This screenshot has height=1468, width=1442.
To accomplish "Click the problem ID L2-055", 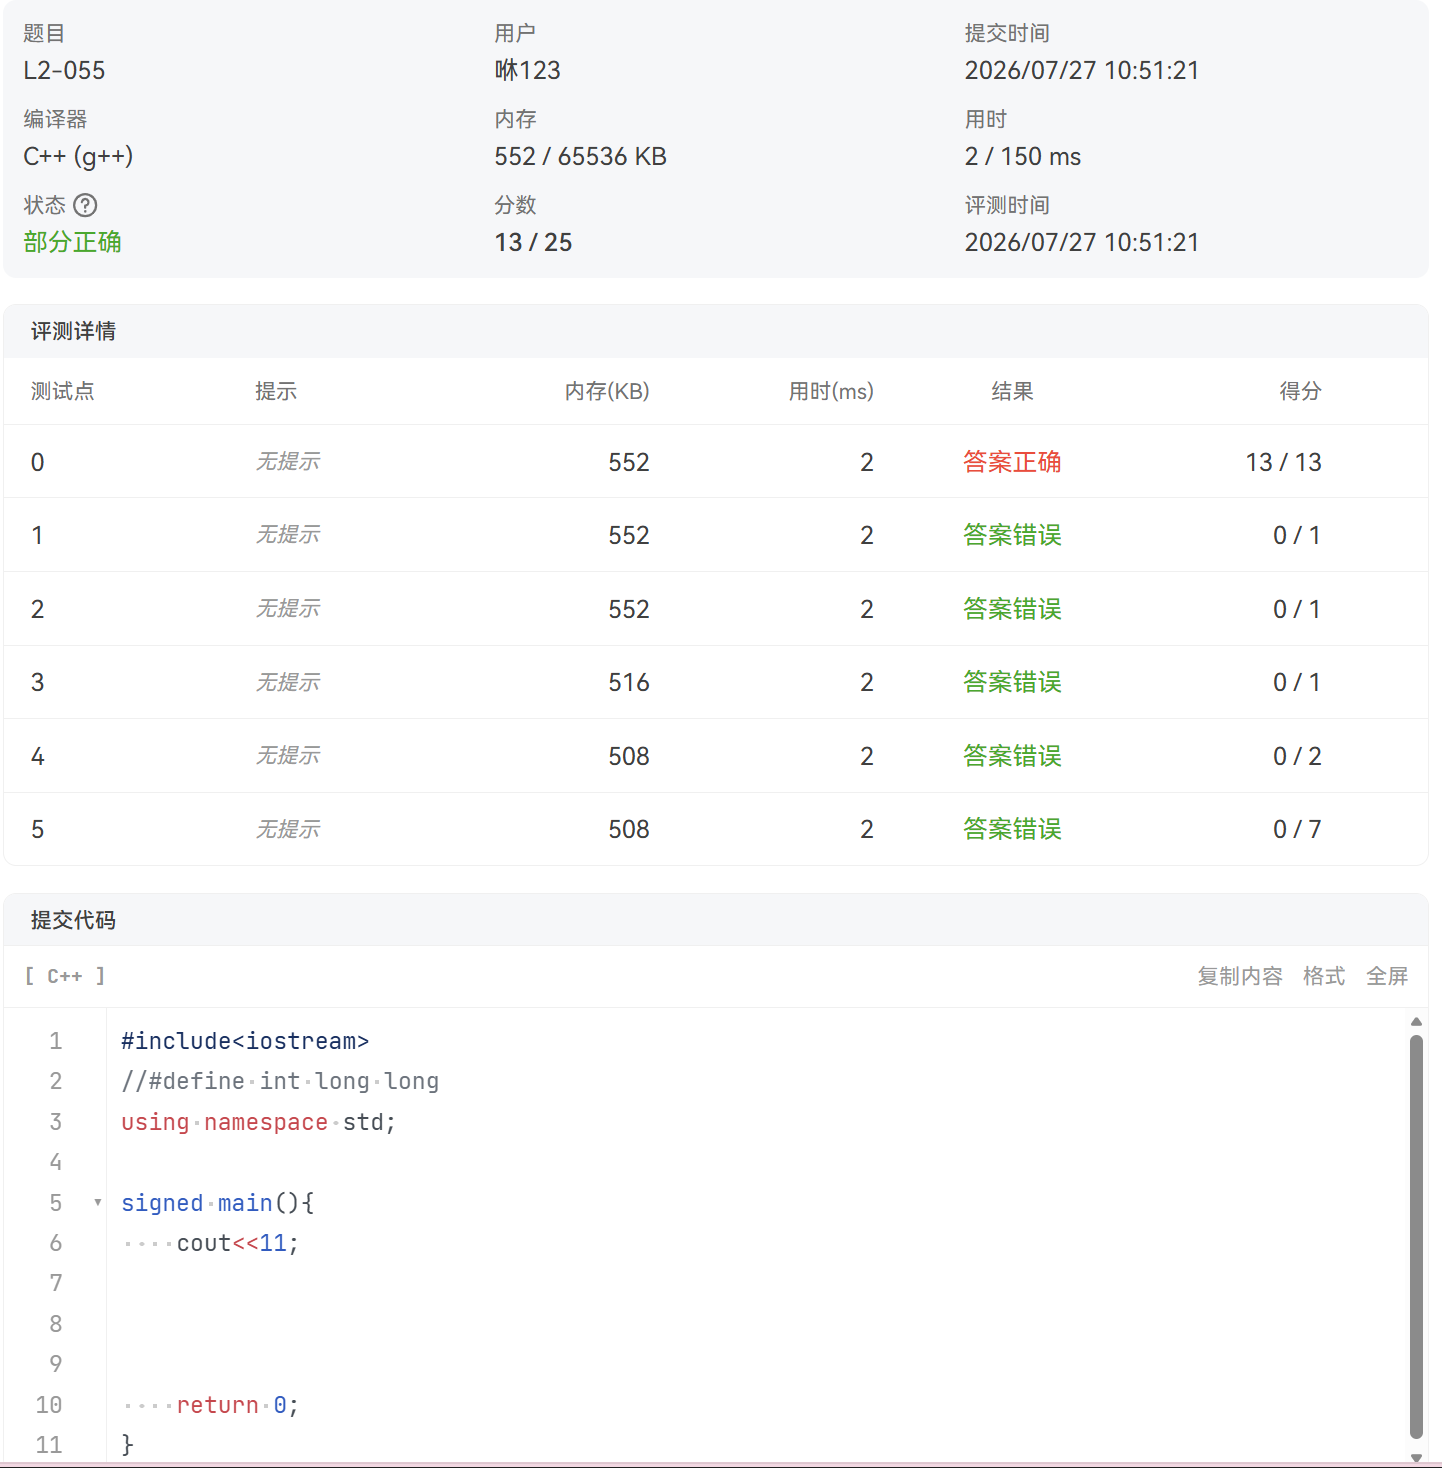I will (64, 70).
